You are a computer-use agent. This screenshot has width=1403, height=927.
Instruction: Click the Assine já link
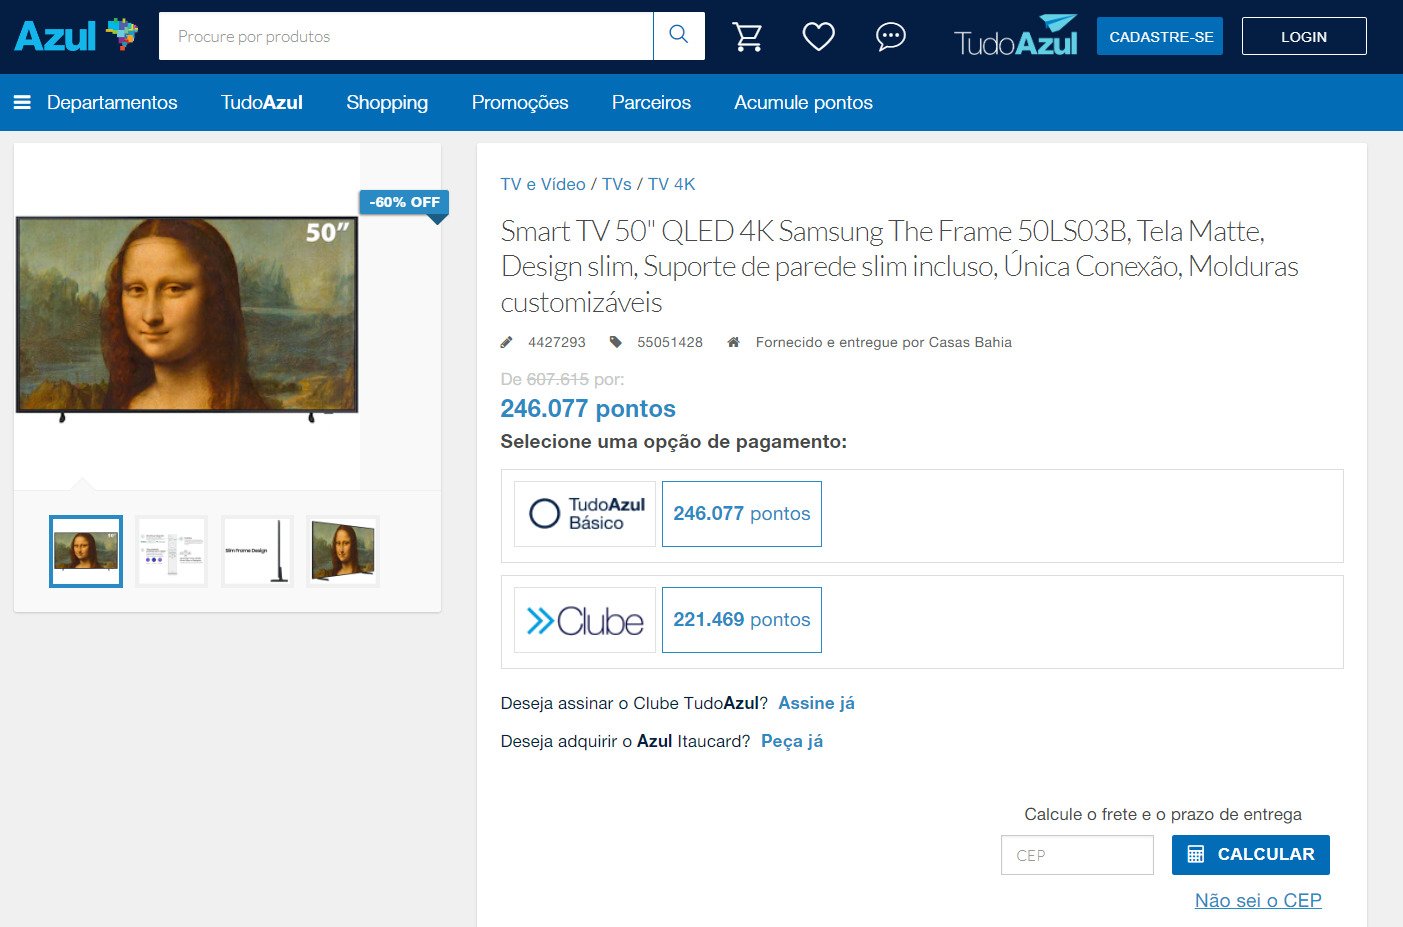(x=816, y=703)
